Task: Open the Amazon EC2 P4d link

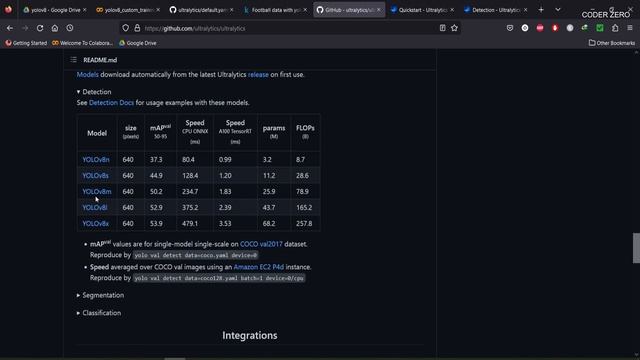Action: click(x=259, y=267)
